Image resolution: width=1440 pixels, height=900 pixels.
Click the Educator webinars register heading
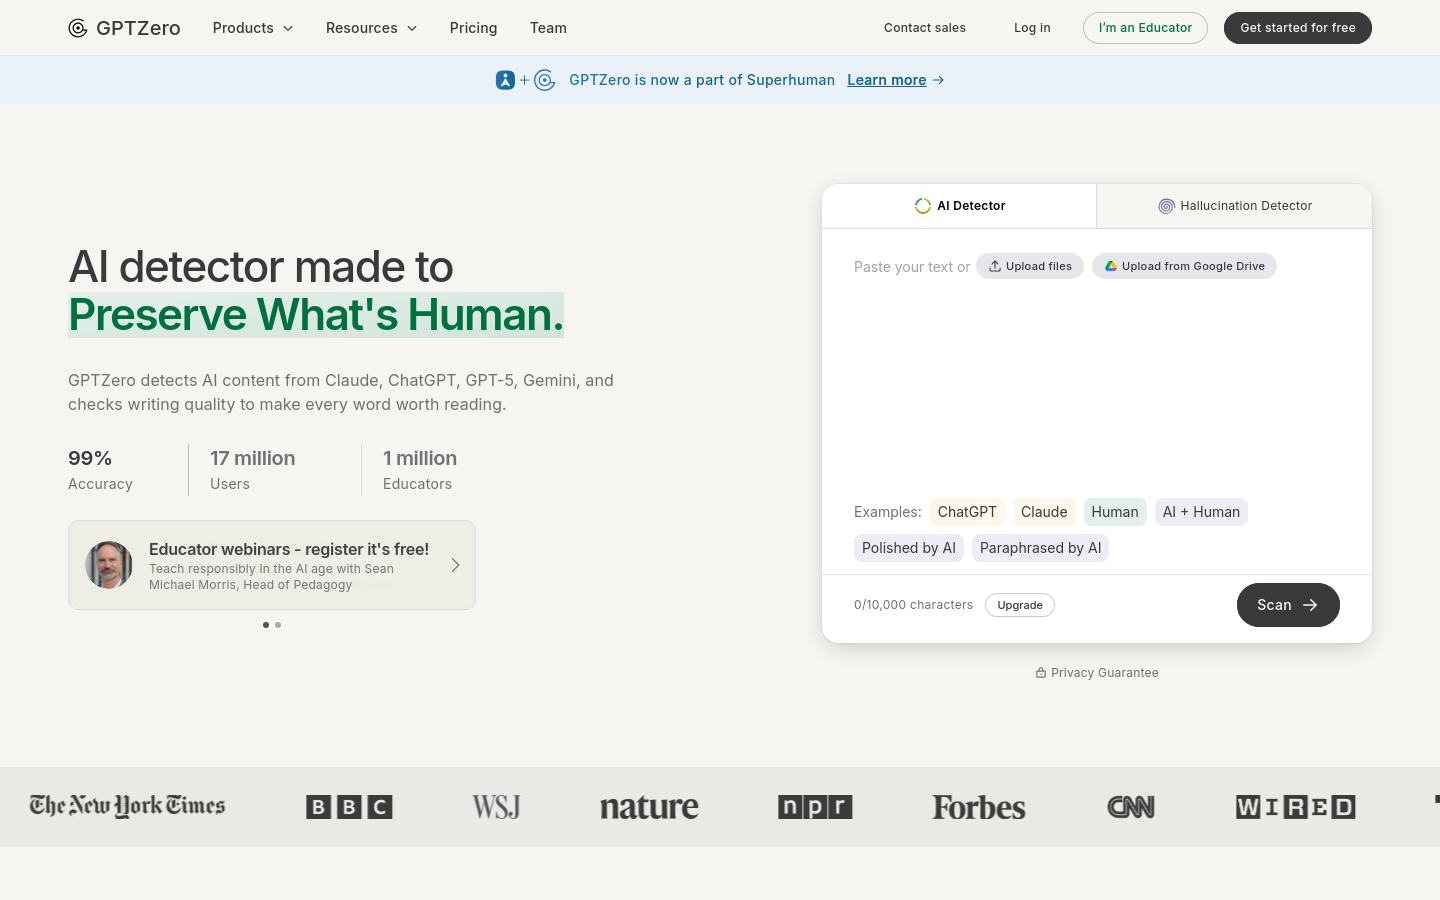coord(289,549)
